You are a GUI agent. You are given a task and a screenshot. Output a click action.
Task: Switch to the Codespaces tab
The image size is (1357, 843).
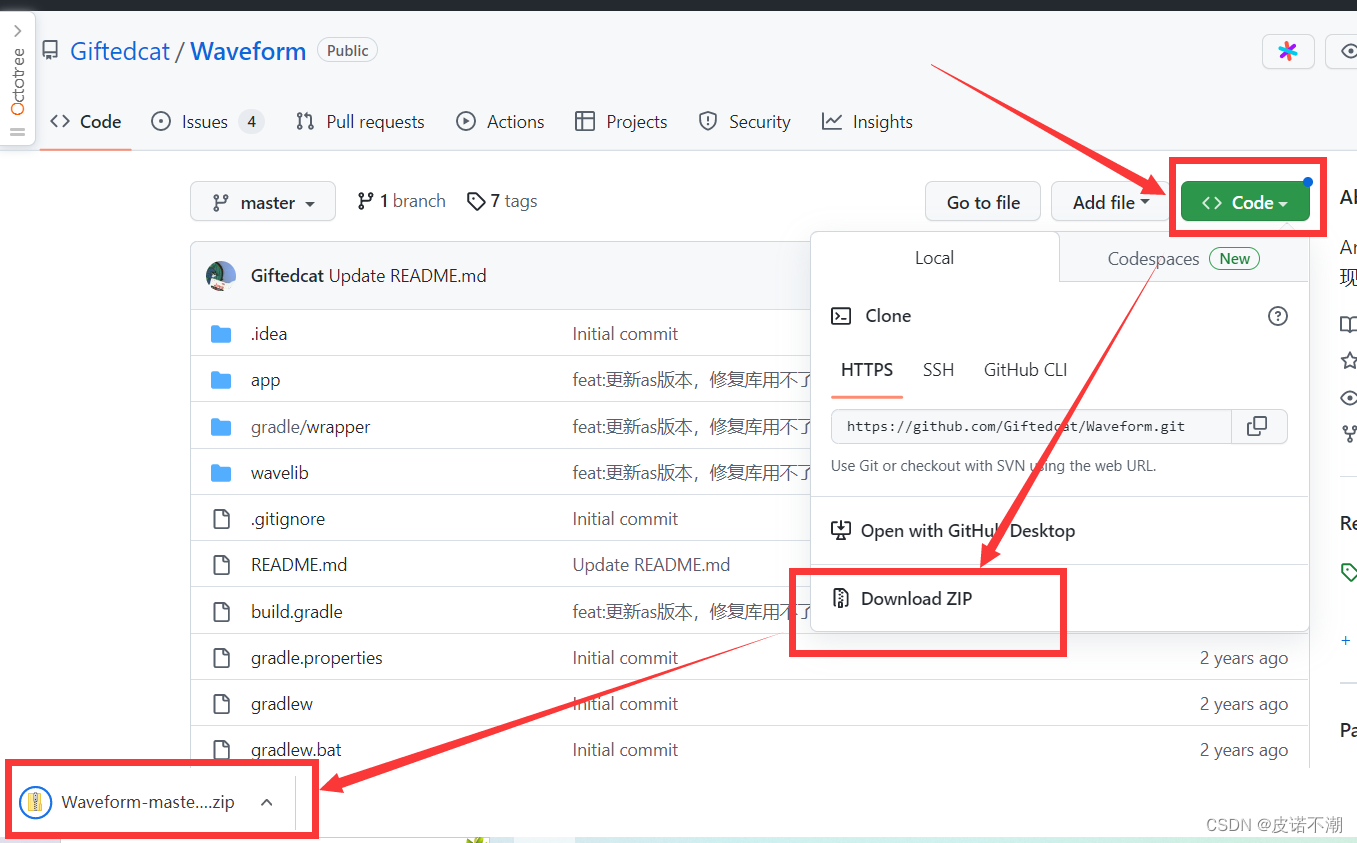tap(1184, 258)
